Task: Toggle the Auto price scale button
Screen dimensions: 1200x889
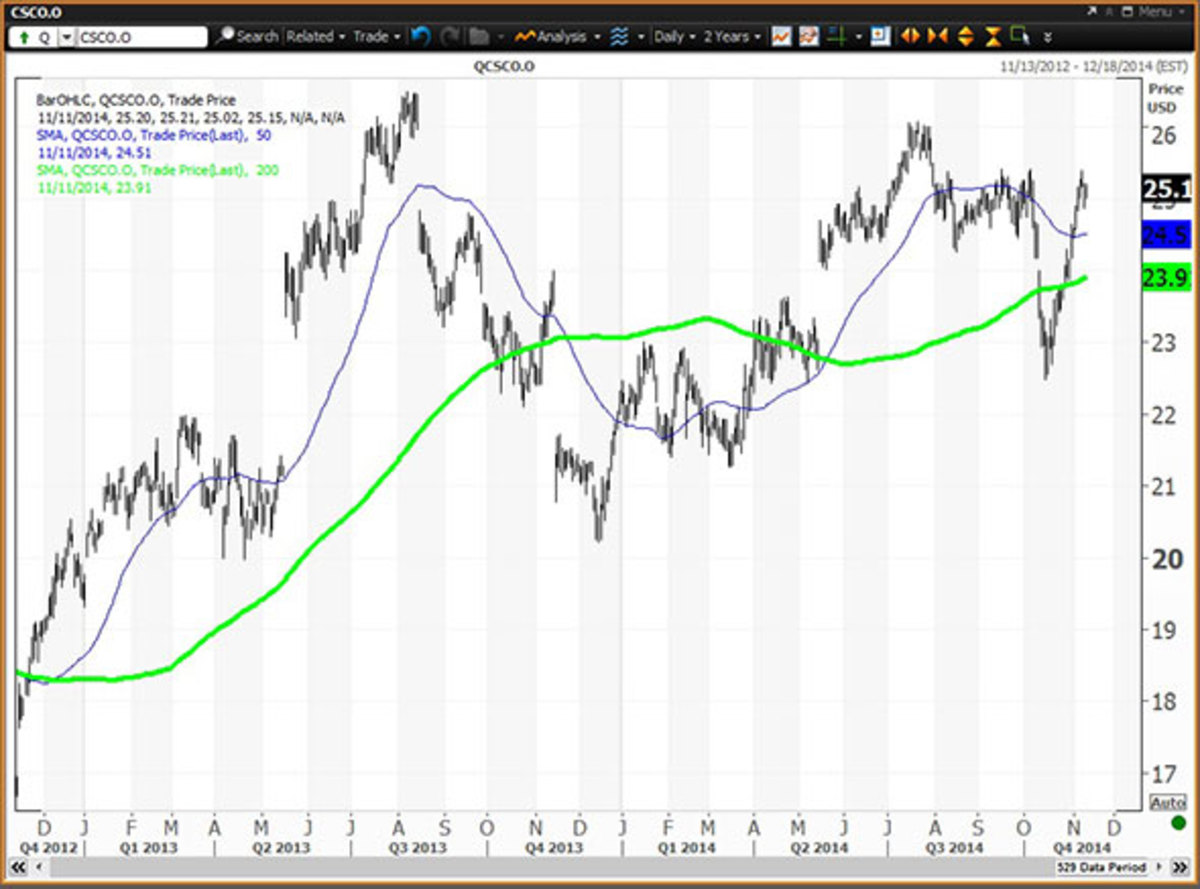Action: coord(1167,802)
